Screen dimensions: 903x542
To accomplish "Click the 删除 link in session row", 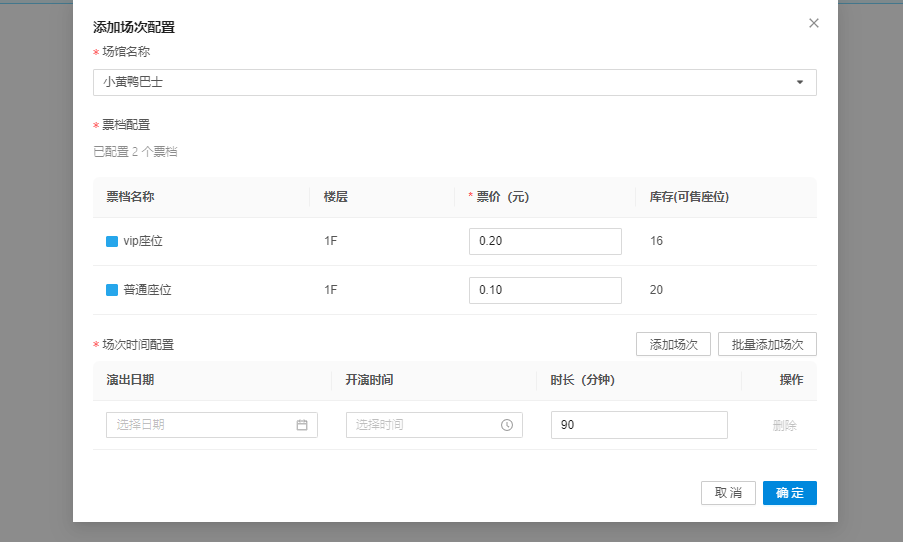I will coord(784,425).
